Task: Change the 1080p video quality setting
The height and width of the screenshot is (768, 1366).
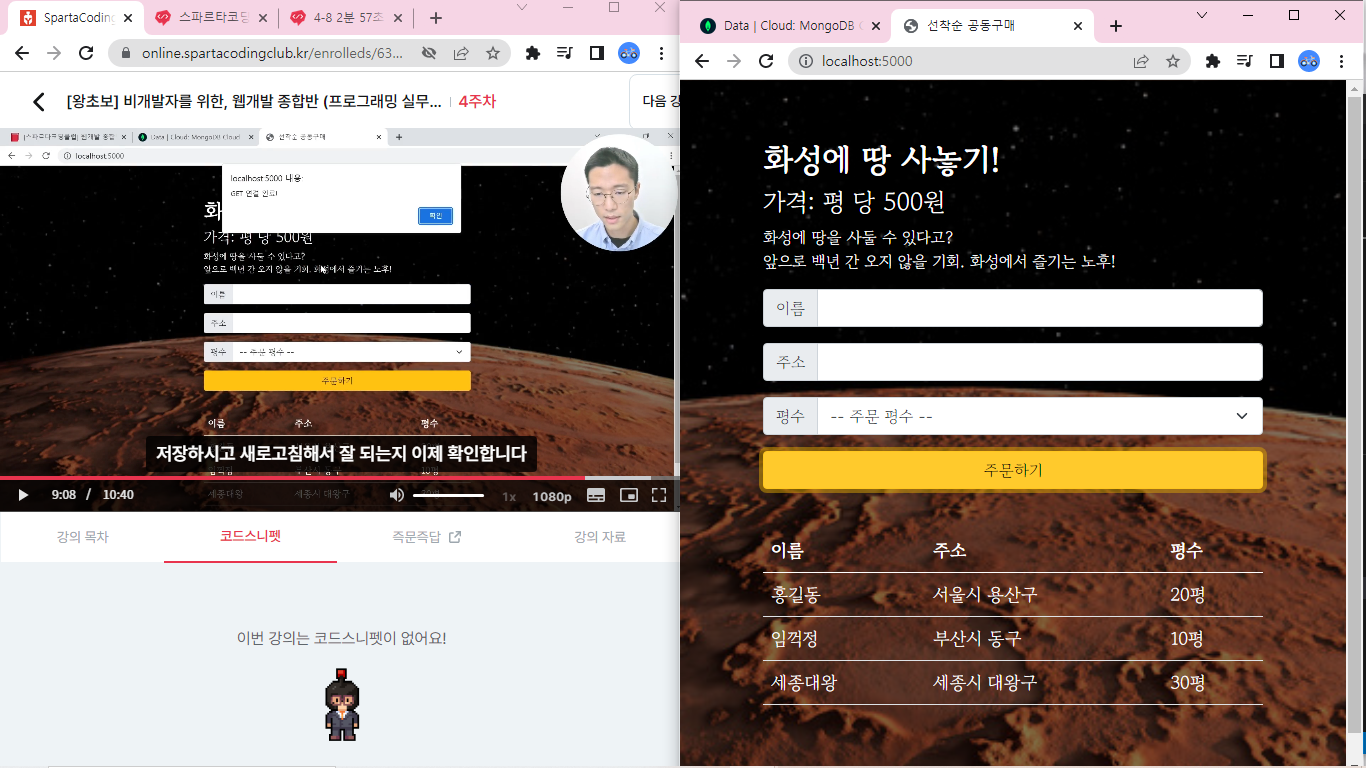Action: coord(552,496)
